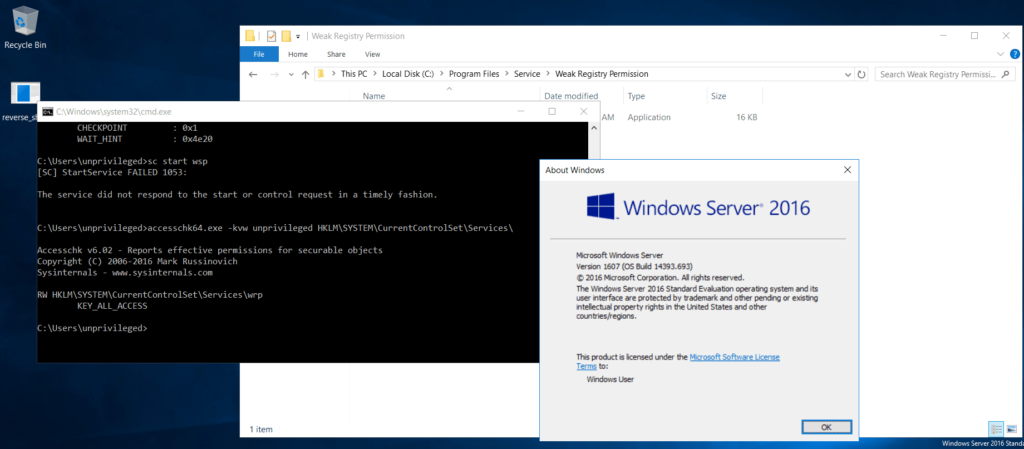The width and height of the screenshot is (1024, 449).
Task: Select This PC in the breadcrumb path
Action: (x=354, y=74)
